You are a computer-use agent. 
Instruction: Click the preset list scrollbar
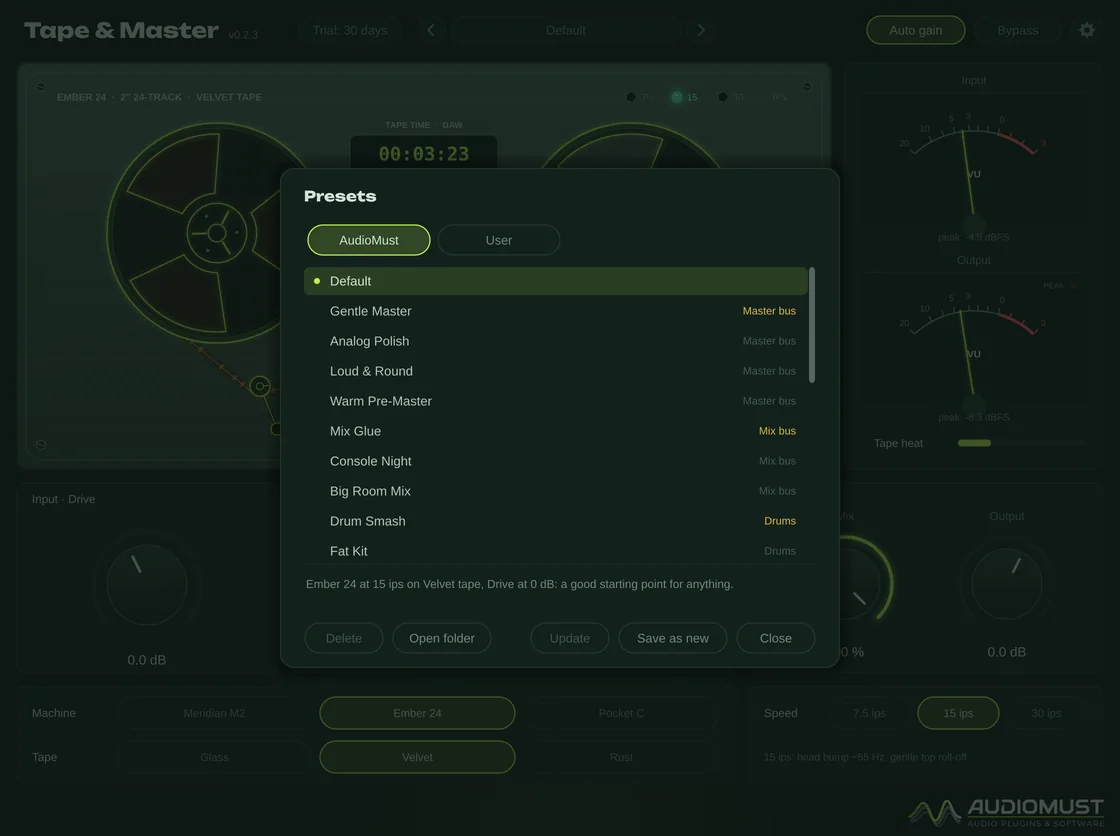811,325
